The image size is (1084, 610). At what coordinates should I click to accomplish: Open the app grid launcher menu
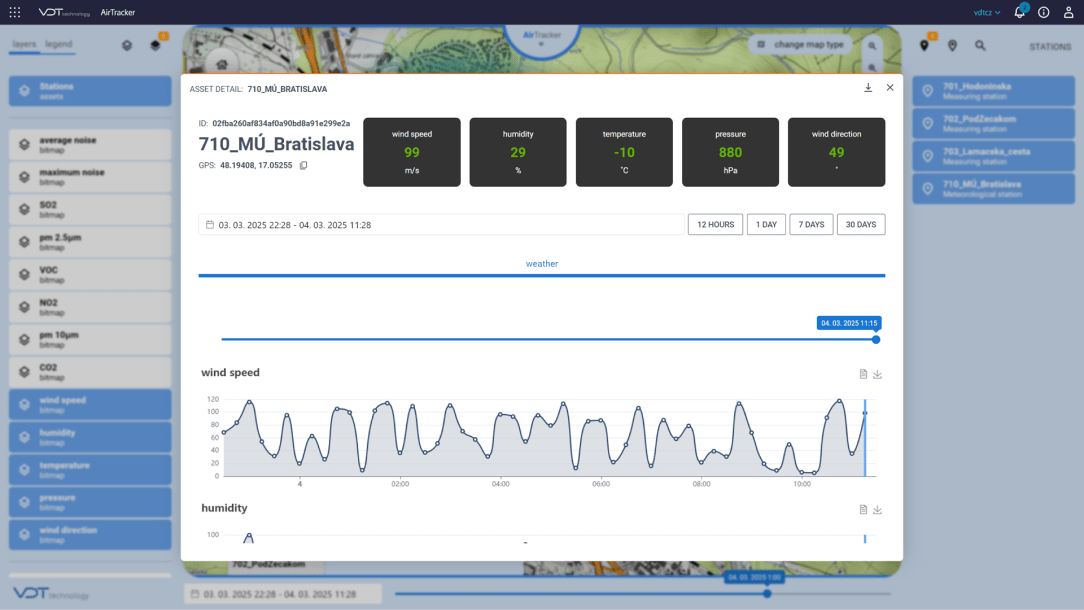click(15, 12)
